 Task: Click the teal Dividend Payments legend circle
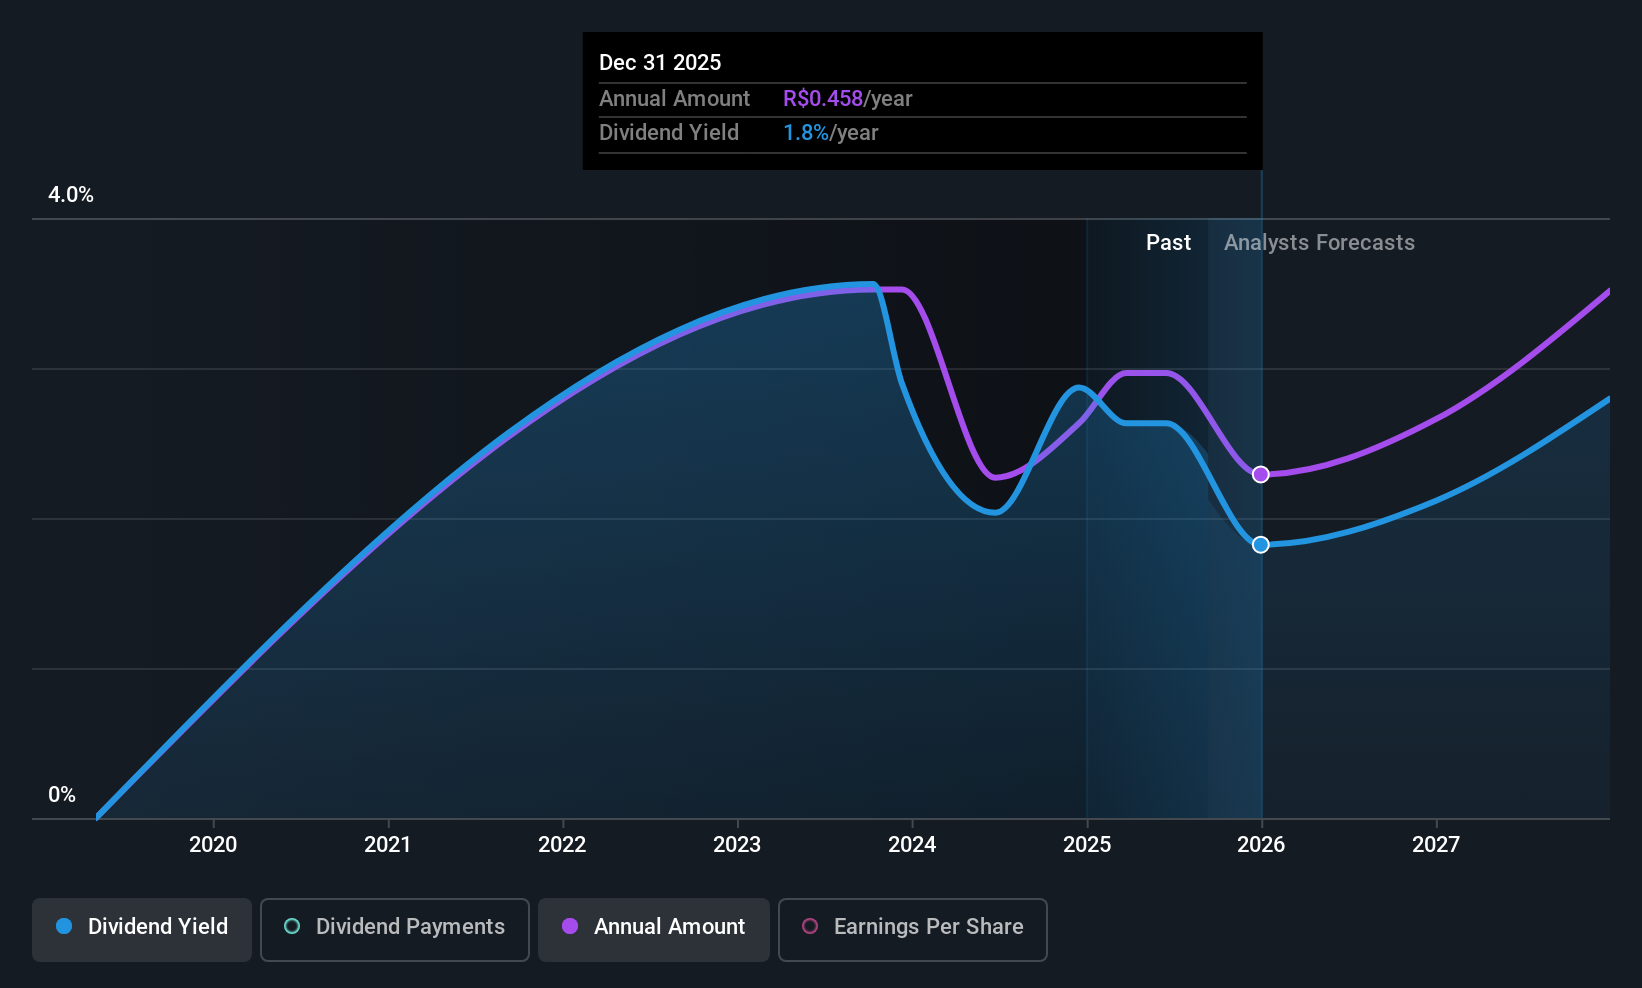click(292, 926)
